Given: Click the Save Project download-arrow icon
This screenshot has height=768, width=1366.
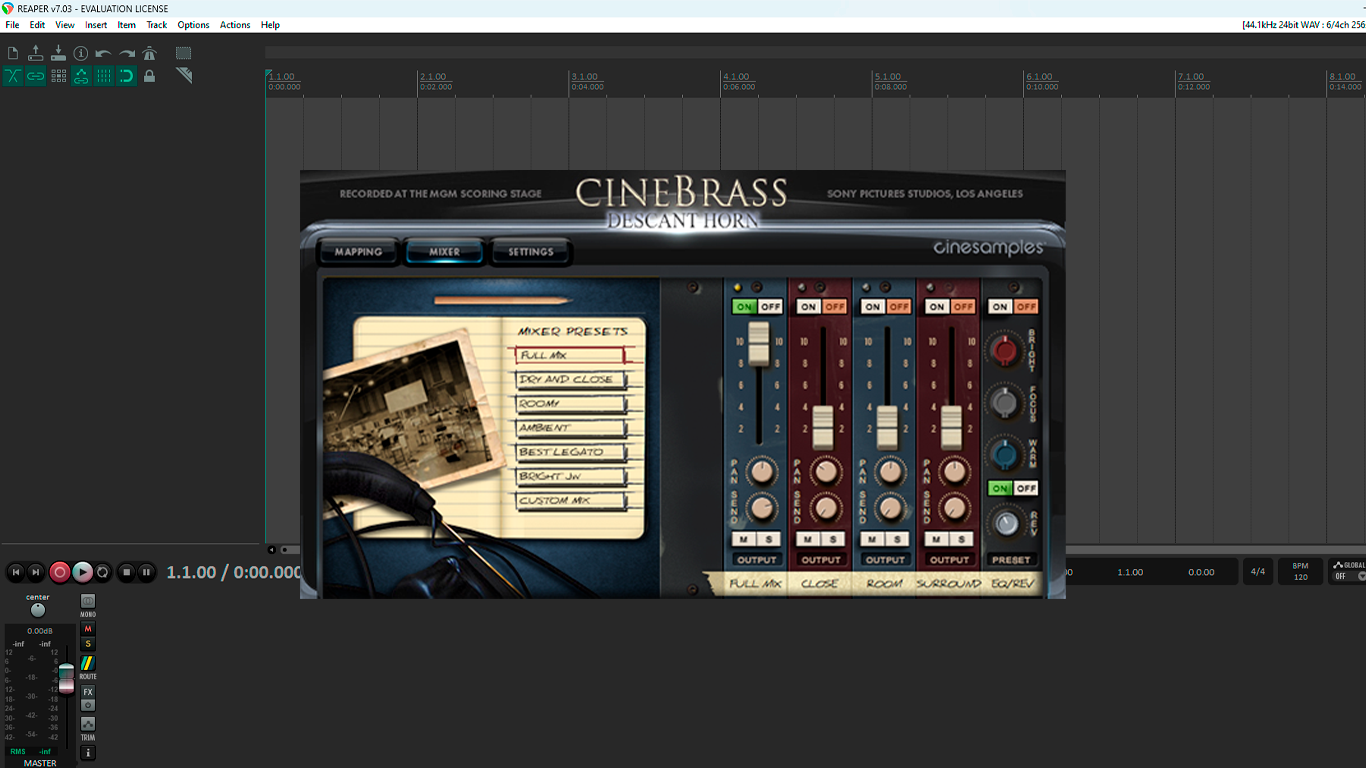Looking at the screenshot, I should pos(58,53).
